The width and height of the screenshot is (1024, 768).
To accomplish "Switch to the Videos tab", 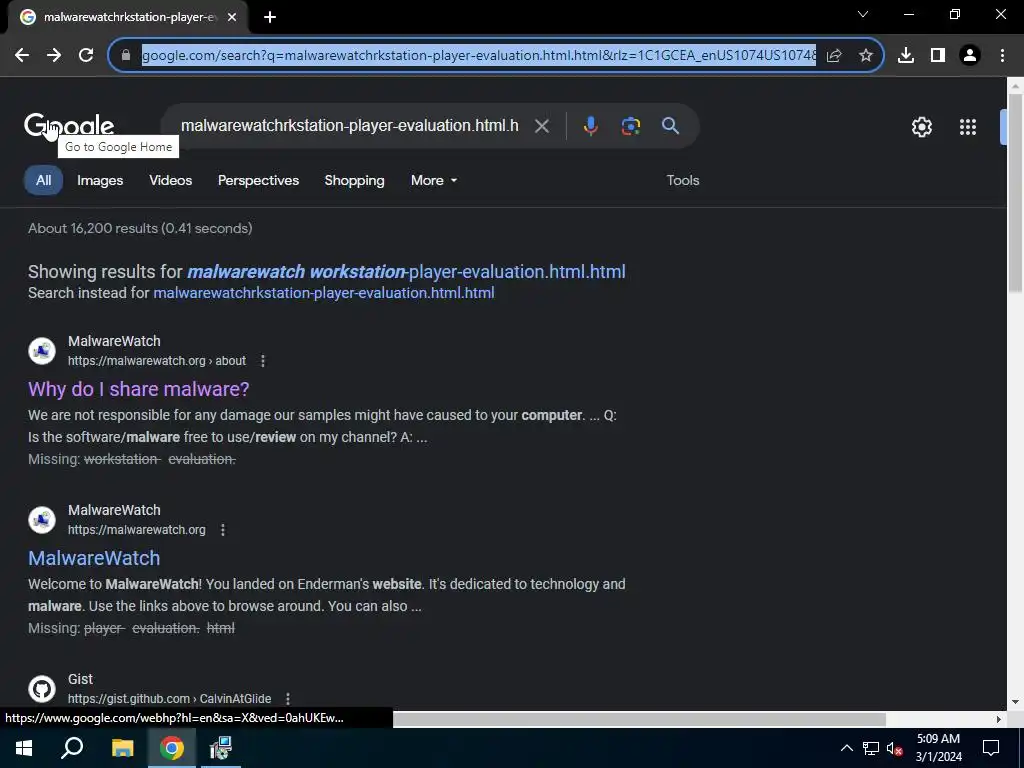I will pyautogui.click(x=170, y=180).
